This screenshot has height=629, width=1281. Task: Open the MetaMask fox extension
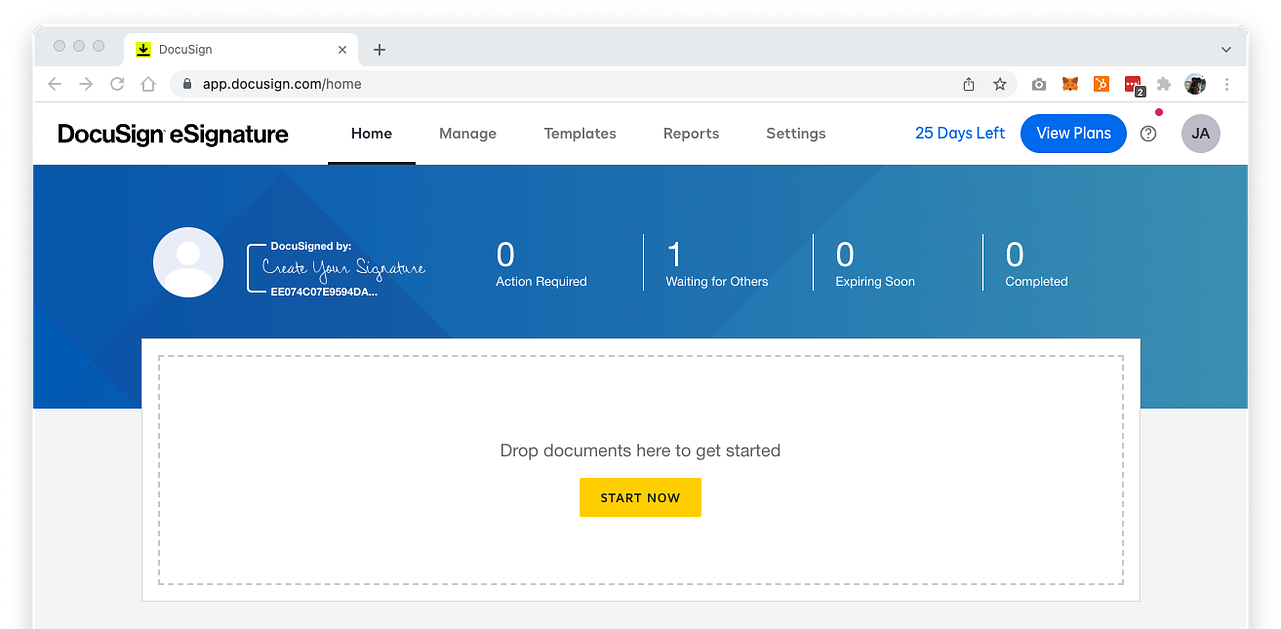click(x=1070, y=84)
